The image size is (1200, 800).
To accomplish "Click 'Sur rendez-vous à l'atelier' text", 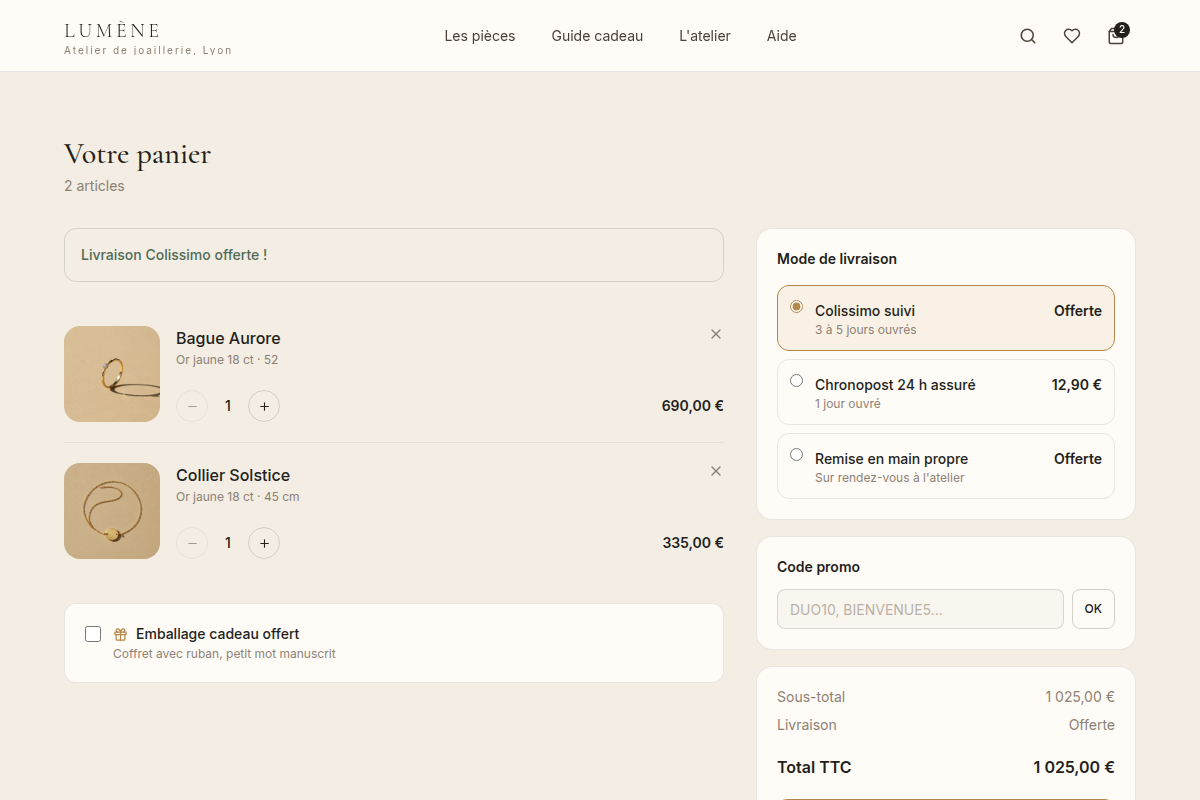I will pos(889,478).
